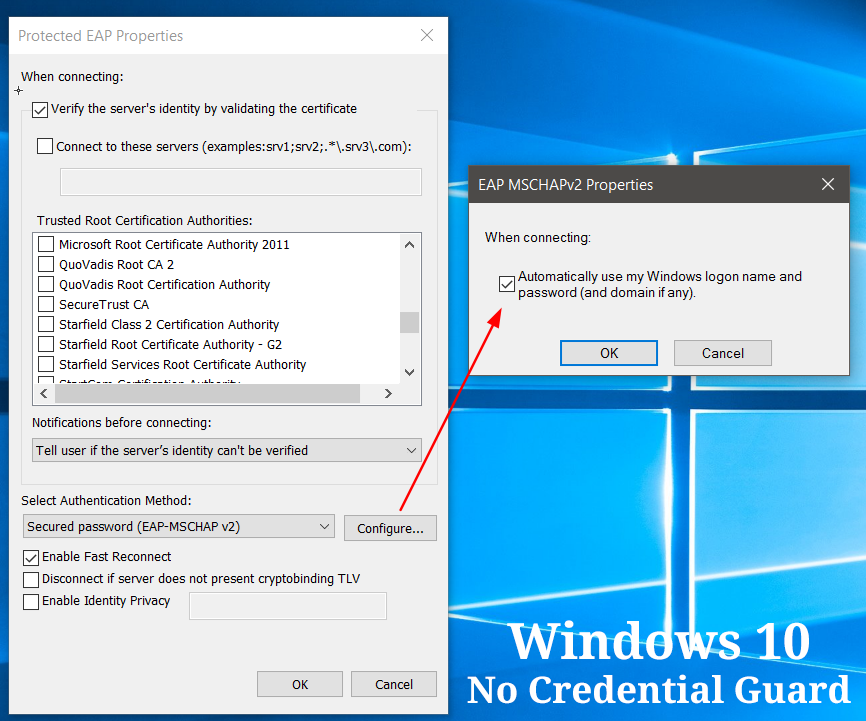Click the server names input field
Screen dimensions: 866x721
[x=241, y=182]
